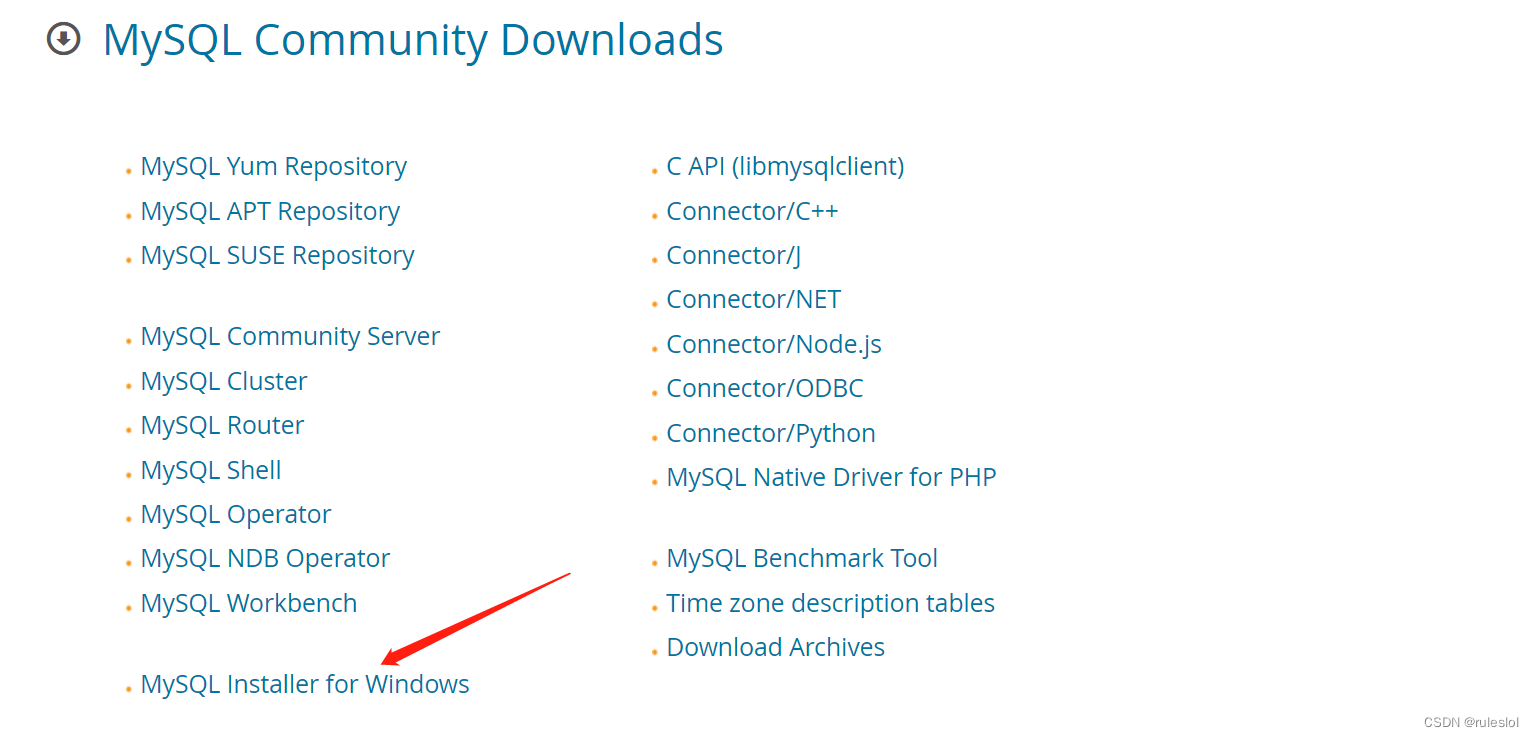This screenshot has height=737, width=1534.
Task: Select MySQL Installer for Windows
Action: tap(305, 684)
